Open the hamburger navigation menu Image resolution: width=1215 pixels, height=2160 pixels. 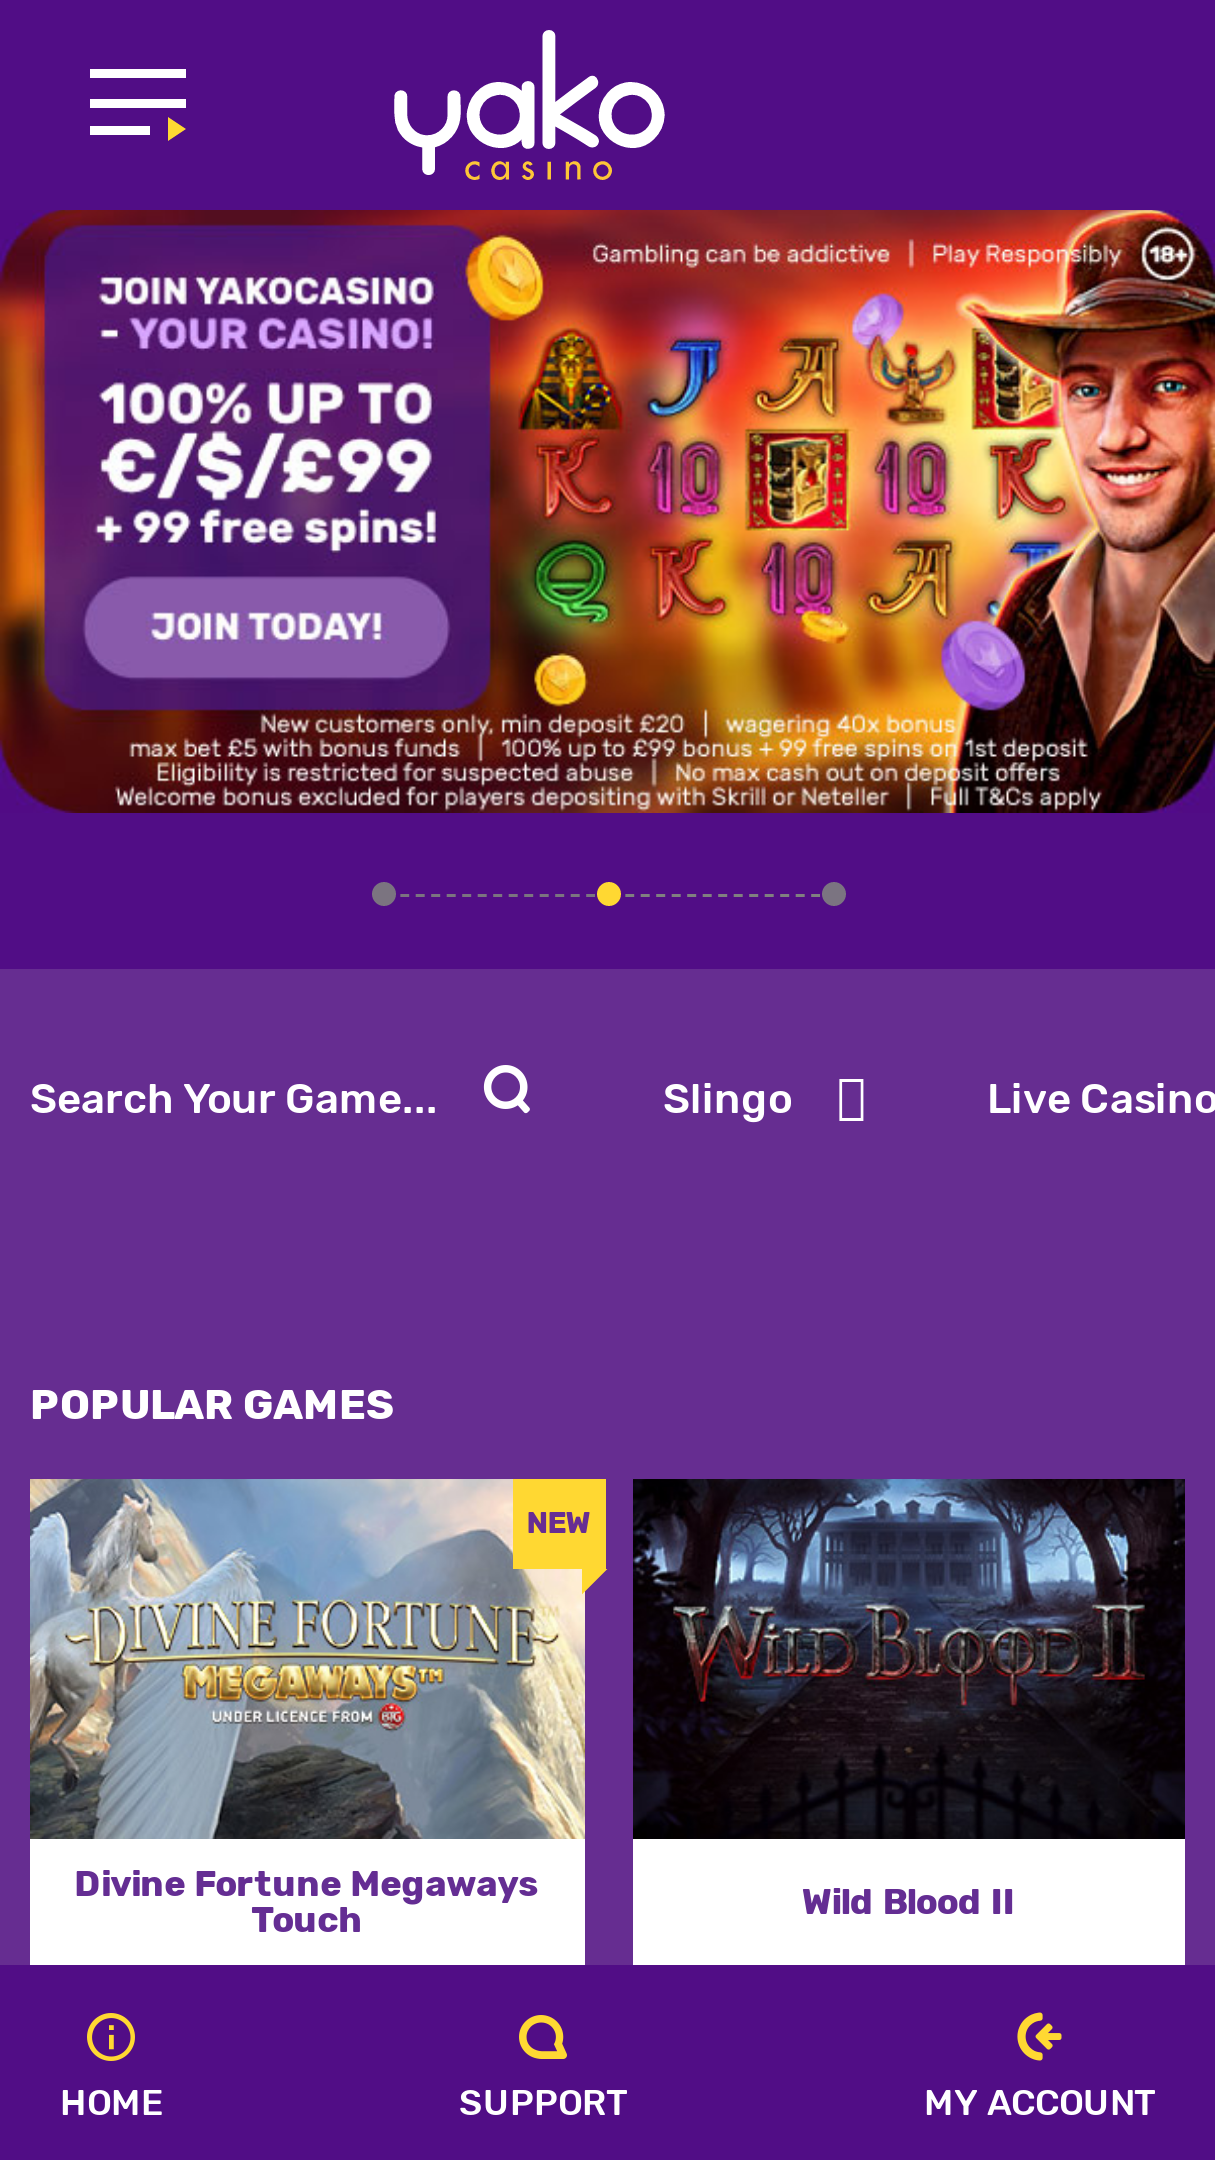tap(138, 104)
